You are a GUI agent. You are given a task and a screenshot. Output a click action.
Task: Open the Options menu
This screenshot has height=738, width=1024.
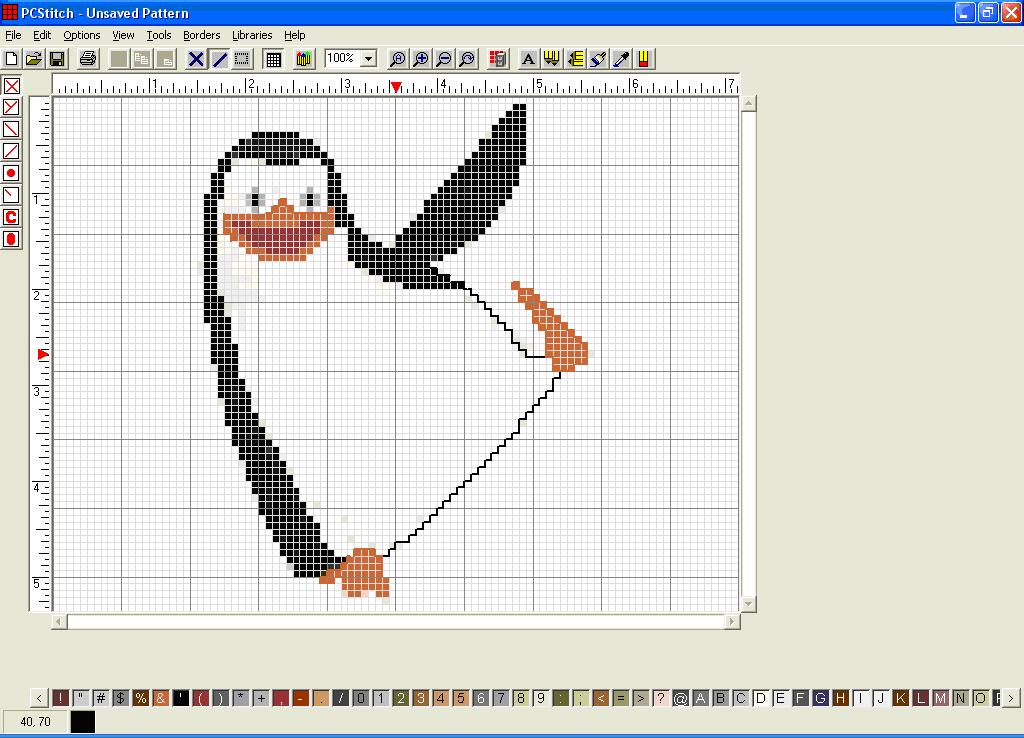82,35
